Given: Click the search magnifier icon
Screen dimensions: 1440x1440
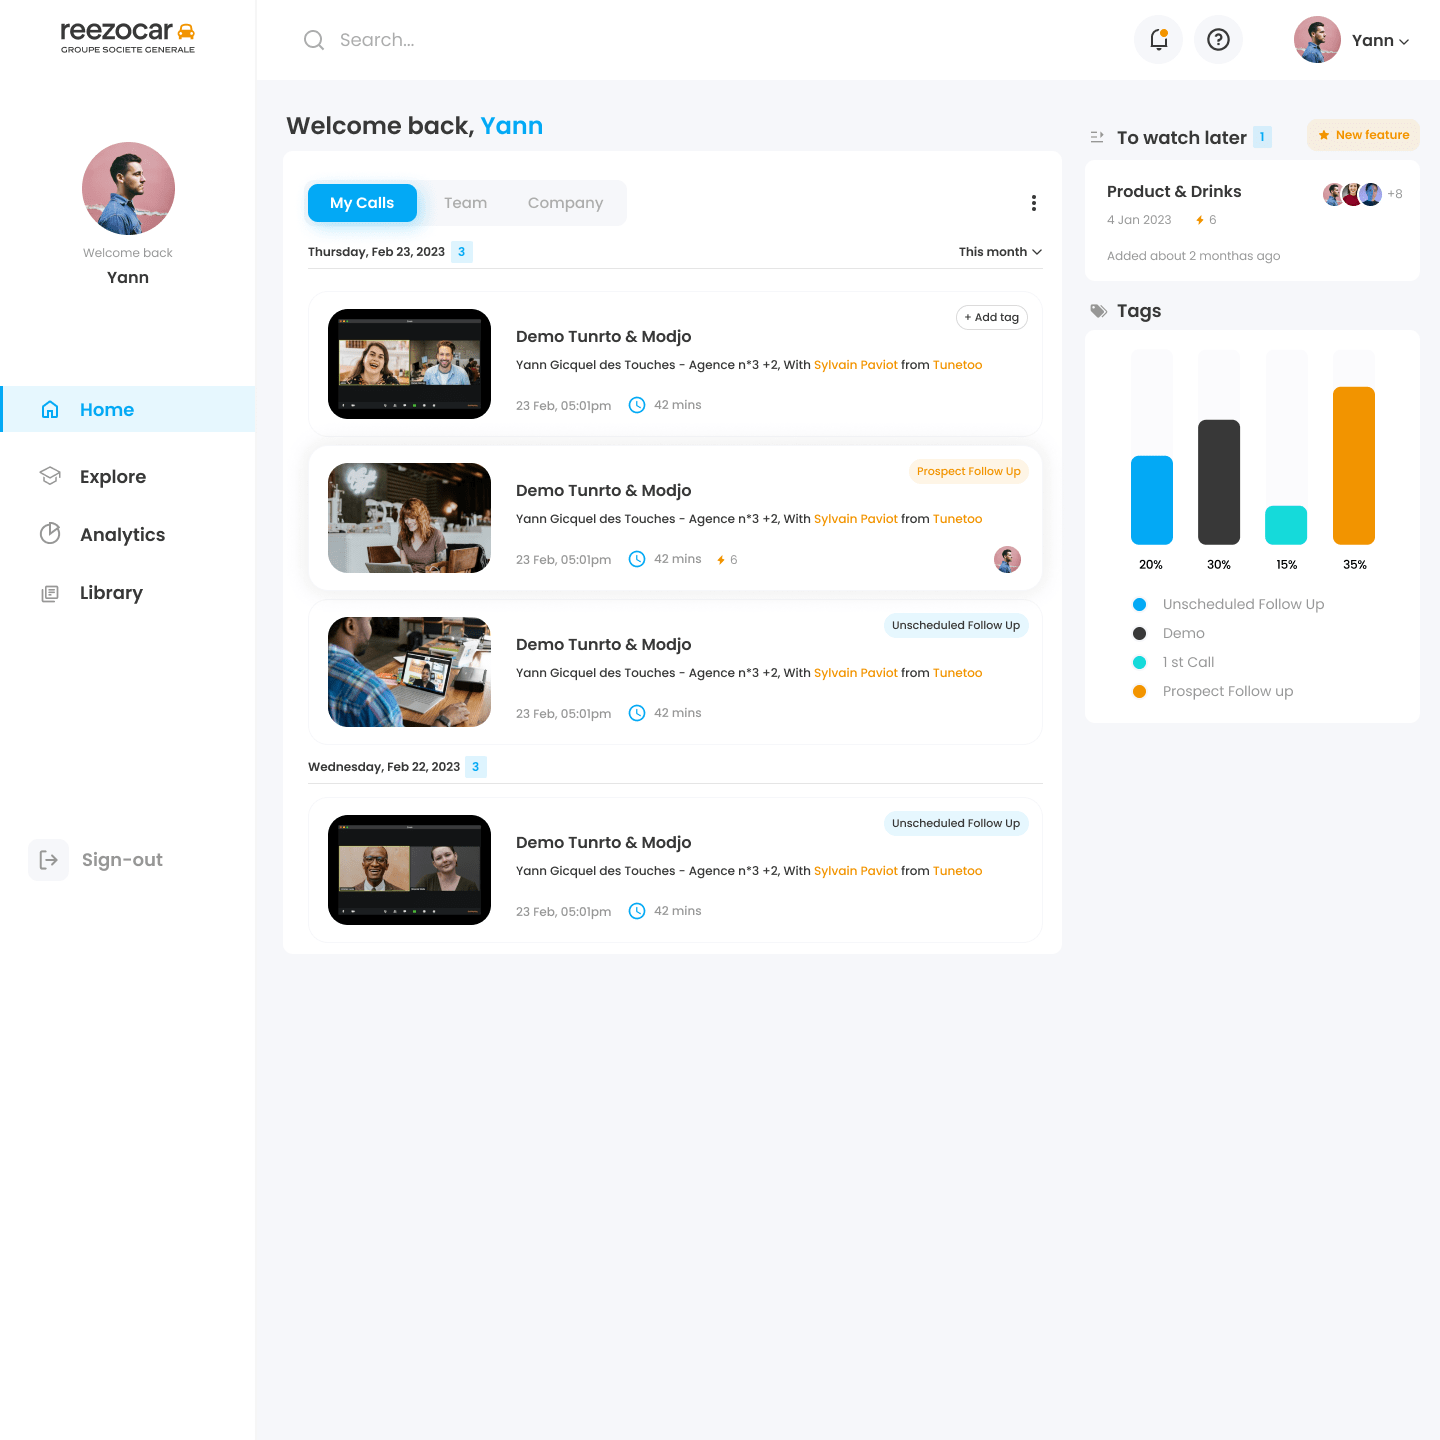Looking at the screenshot, I should (x=314, y=40).
